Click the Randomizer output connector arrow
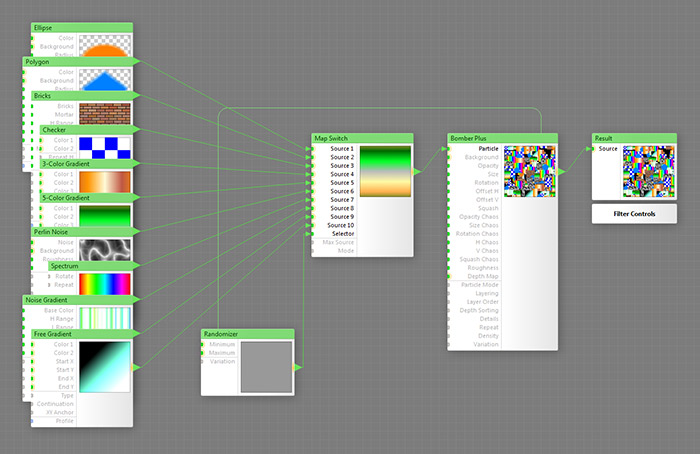Screen dimensions: 700x454 298,367
